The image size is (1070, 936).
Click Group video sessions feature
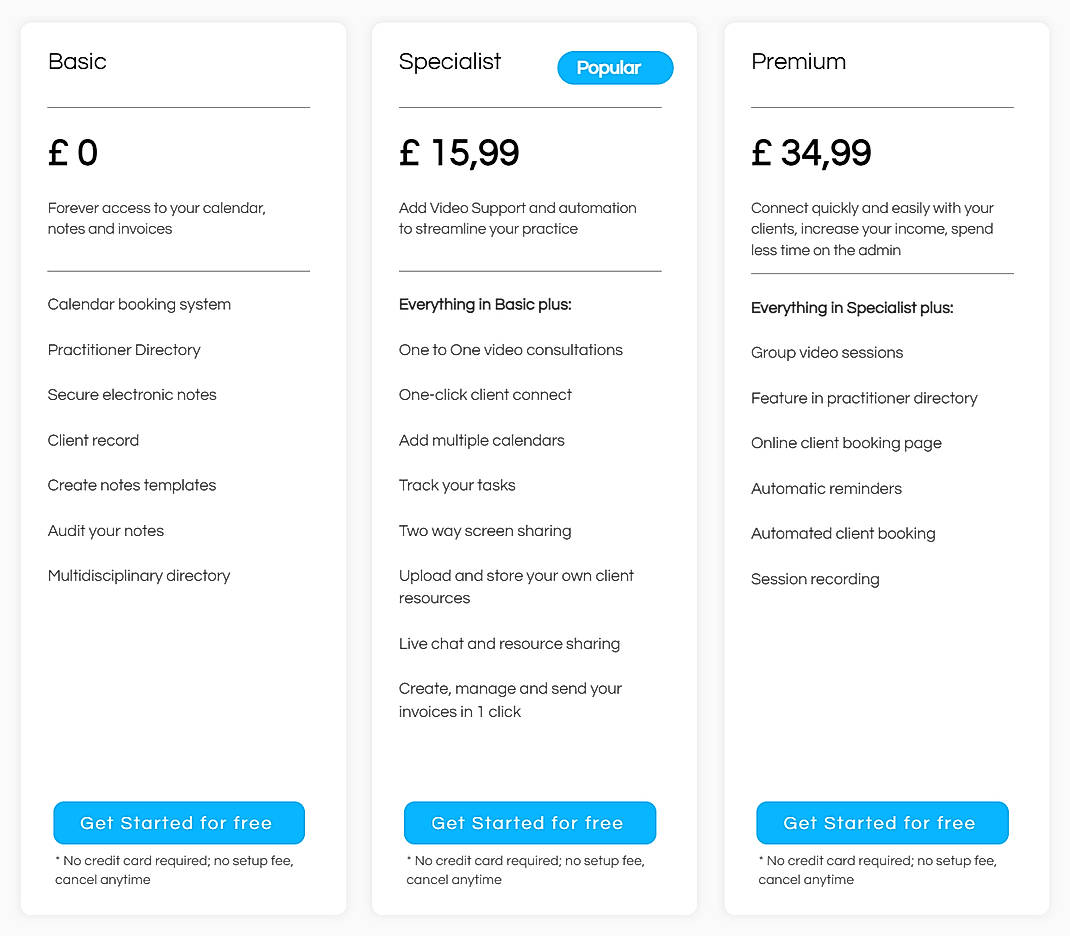[827, 353]
